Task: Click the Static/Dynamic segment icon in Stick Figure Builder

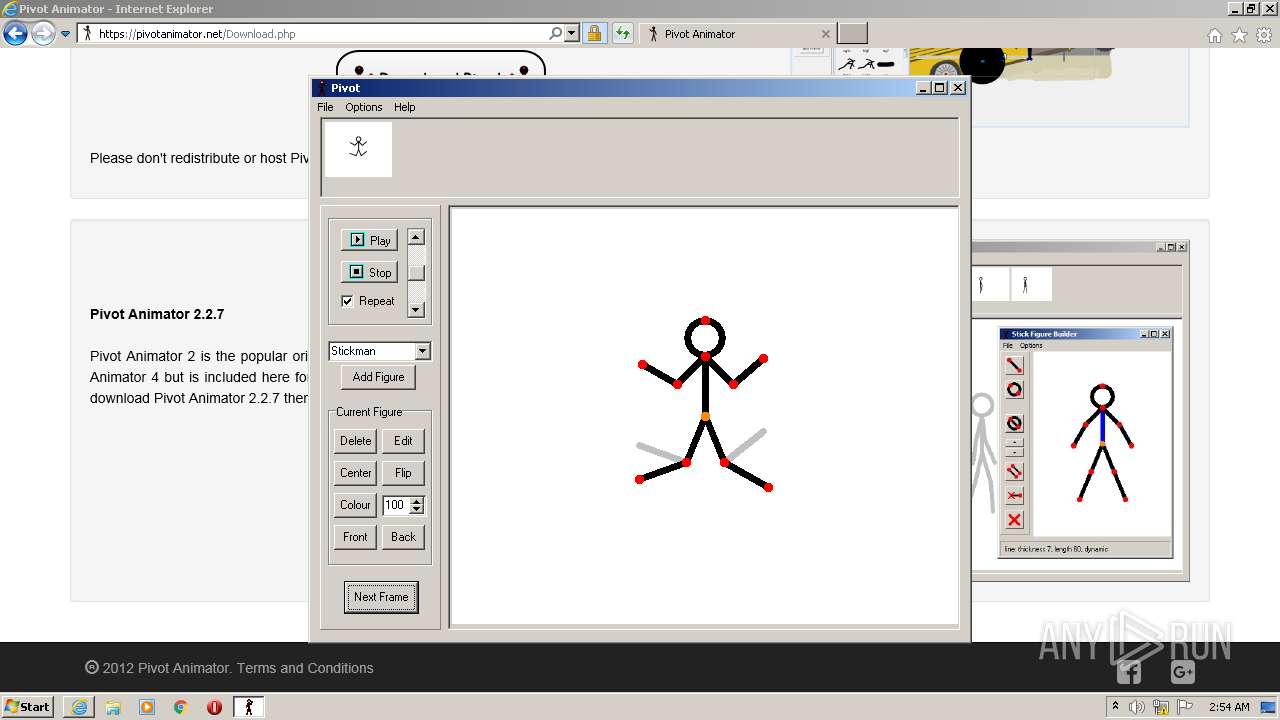Action: [x=1014, y=495]
